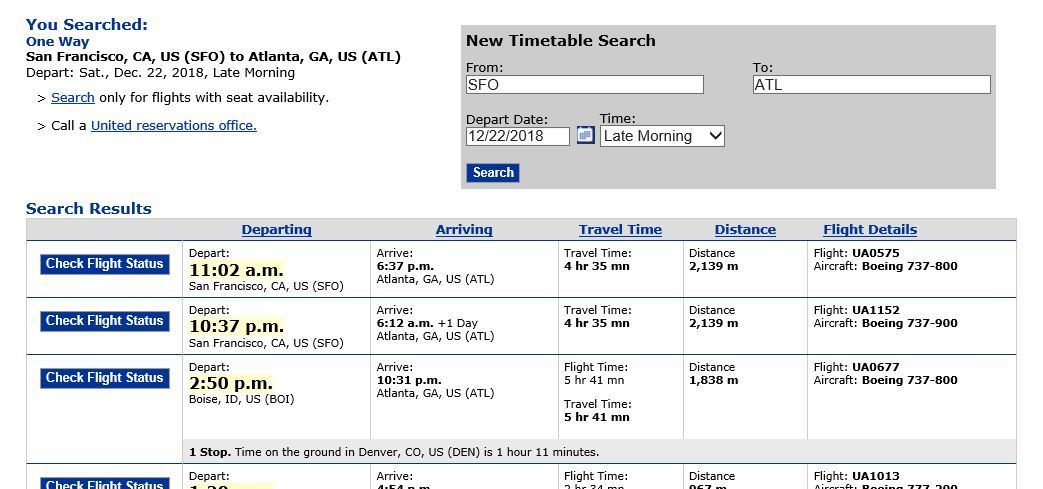
Task: Check Flight Status for flight UA0677
Action: coord(104,378)
